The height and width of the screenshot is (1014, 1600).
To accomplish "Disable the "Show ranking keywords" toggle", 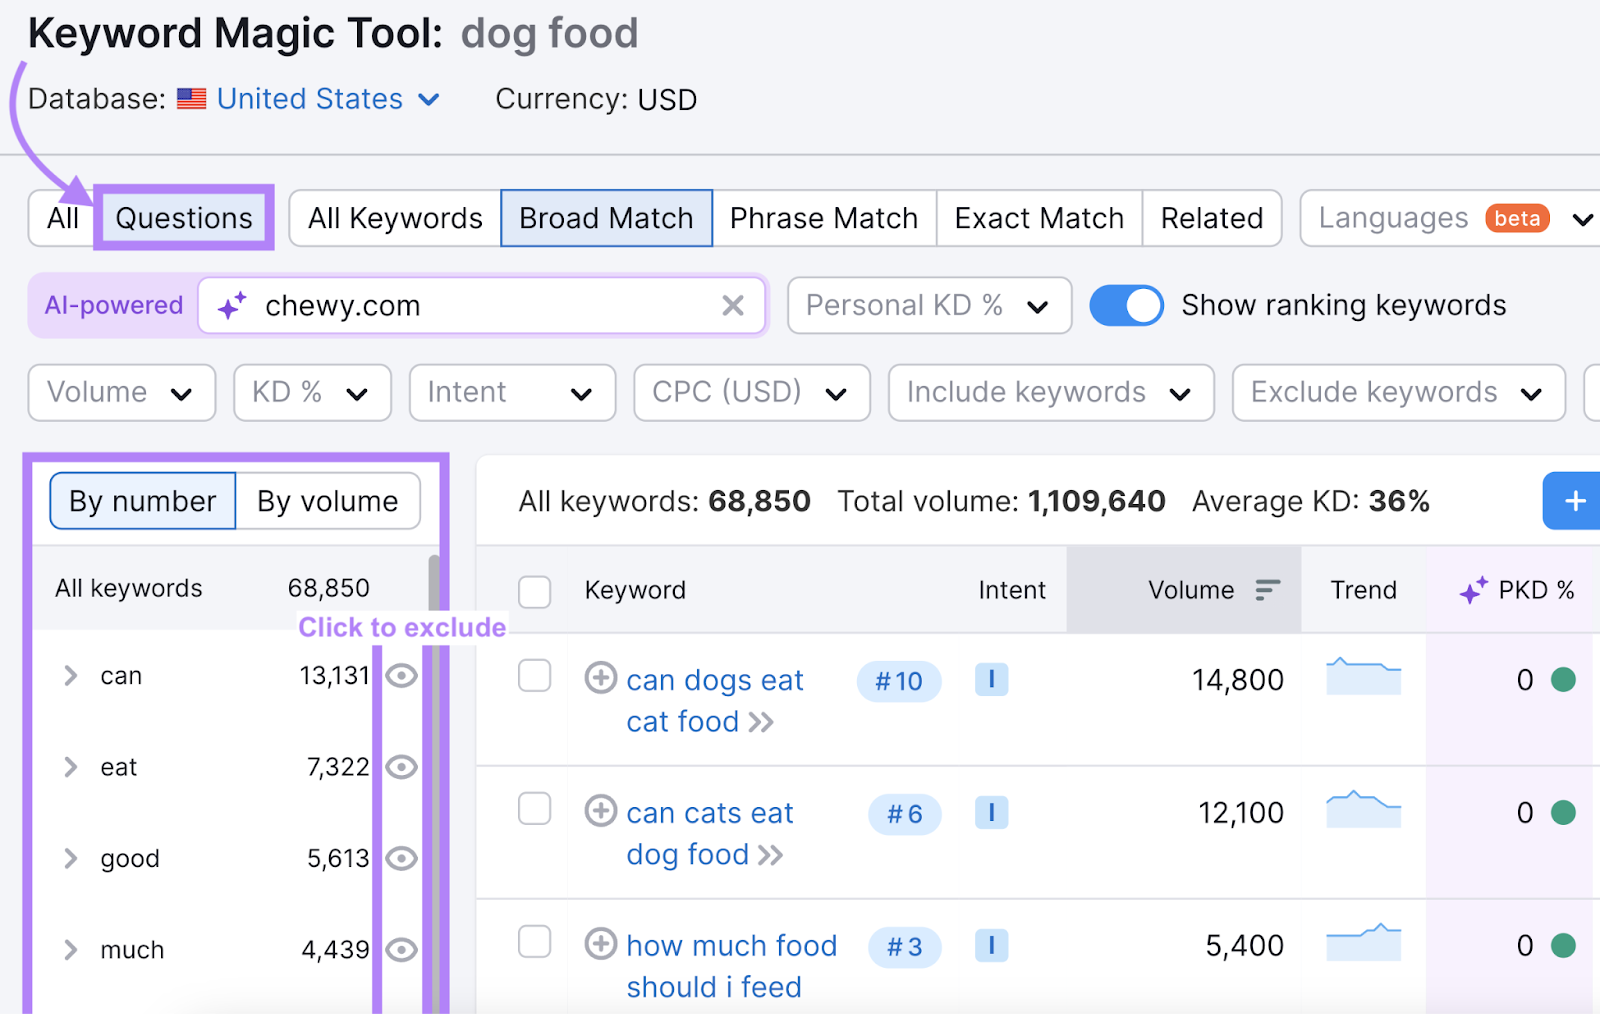I will [1127, 305].
